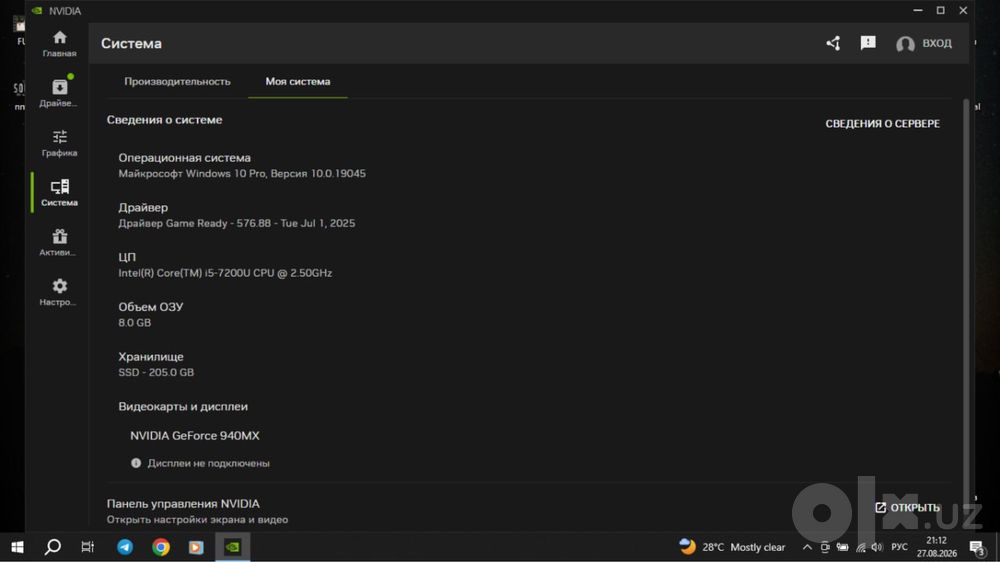Click the NVIDIA GeForce 940MX entry
1000x562 pixels.
pyautogui.click(x=195, y=436)
